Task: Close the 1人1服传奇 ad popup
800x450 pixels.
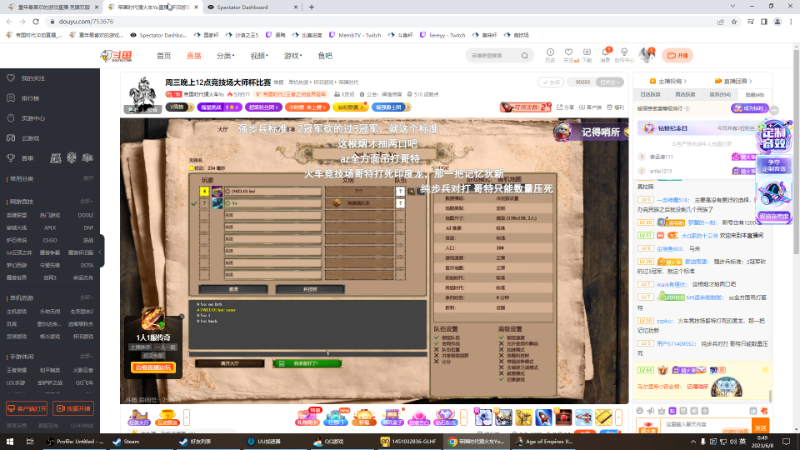Action: (x=181, y=317)
